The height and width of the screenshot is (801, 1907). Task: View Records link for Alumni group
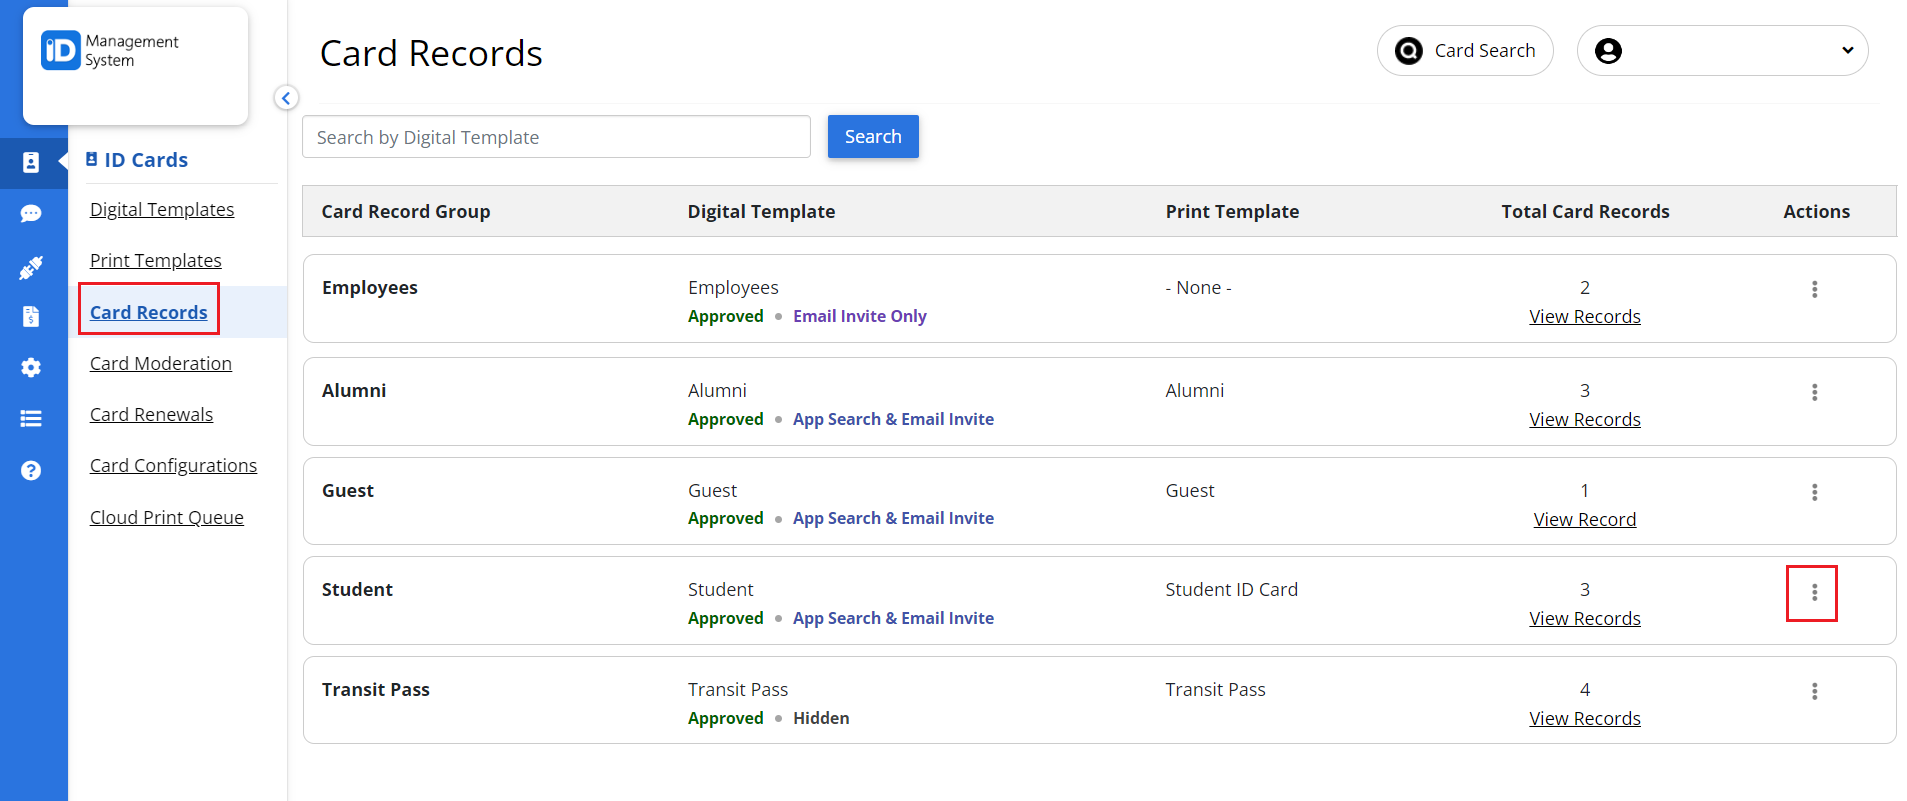(1585, 419)
